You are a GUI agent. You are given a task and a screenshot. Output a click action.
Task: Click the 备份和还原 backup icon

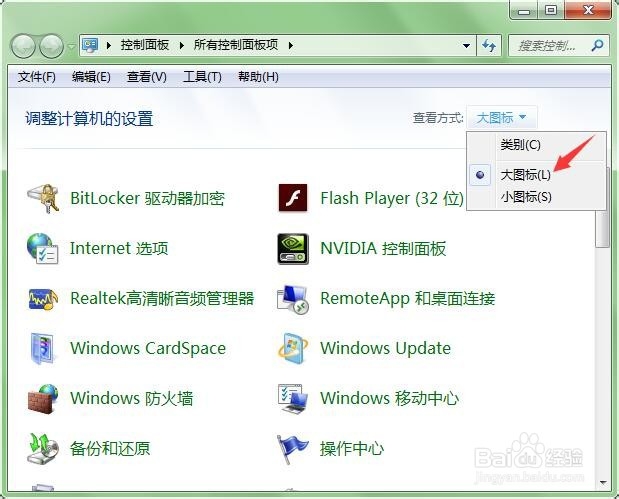43,449
